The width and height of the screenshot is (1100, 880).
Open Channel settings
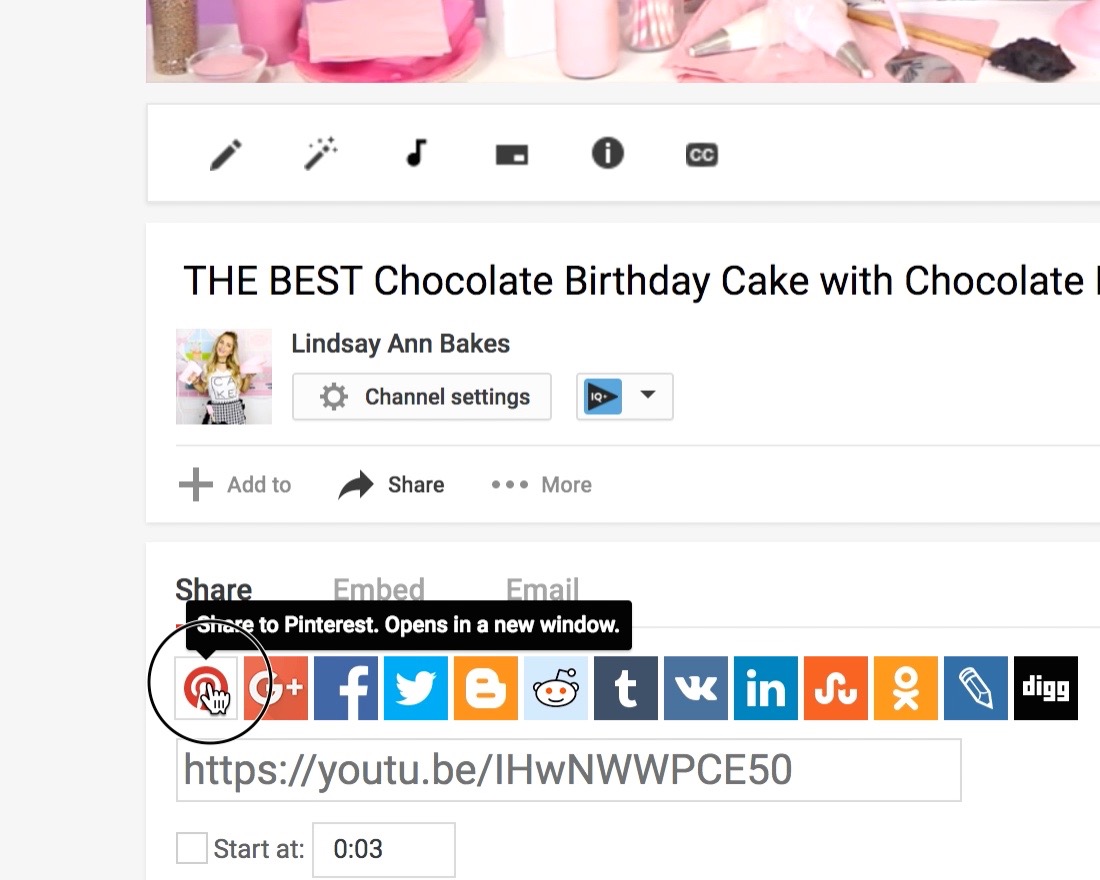(422, 397)
